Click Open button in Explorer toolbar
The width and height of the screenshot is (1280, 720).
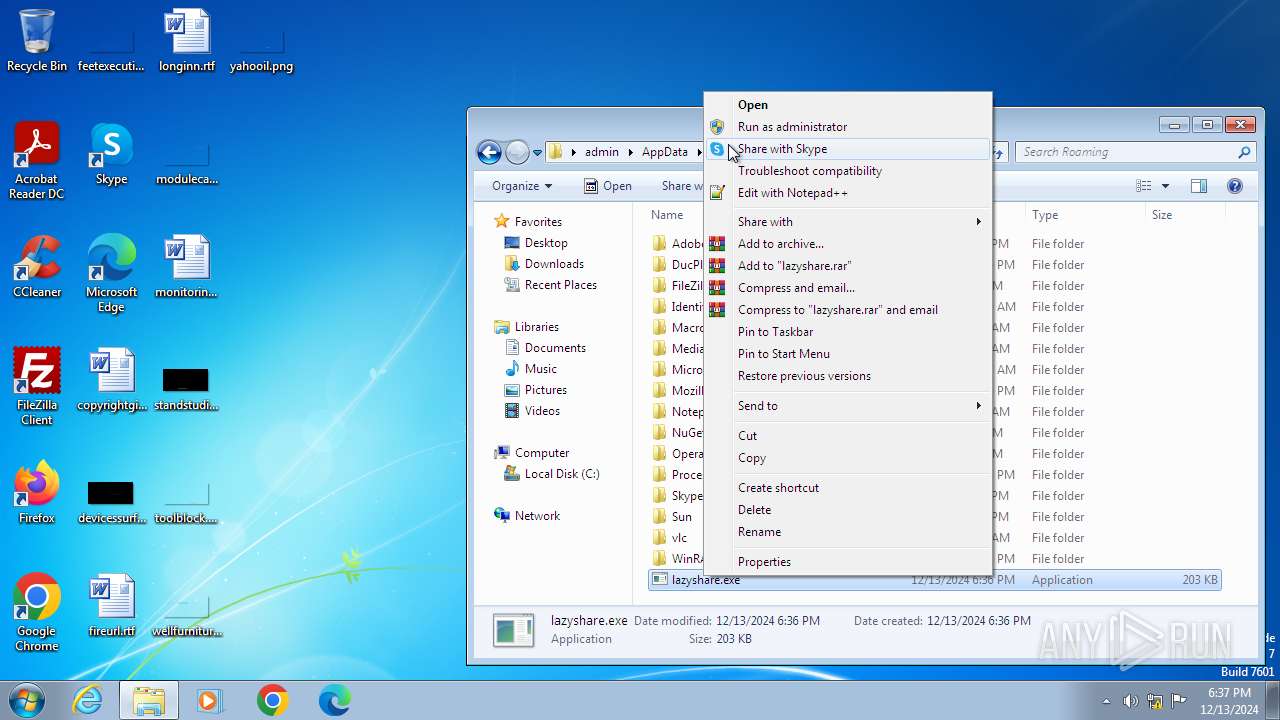pyautogui.click(x=608, y=186)
